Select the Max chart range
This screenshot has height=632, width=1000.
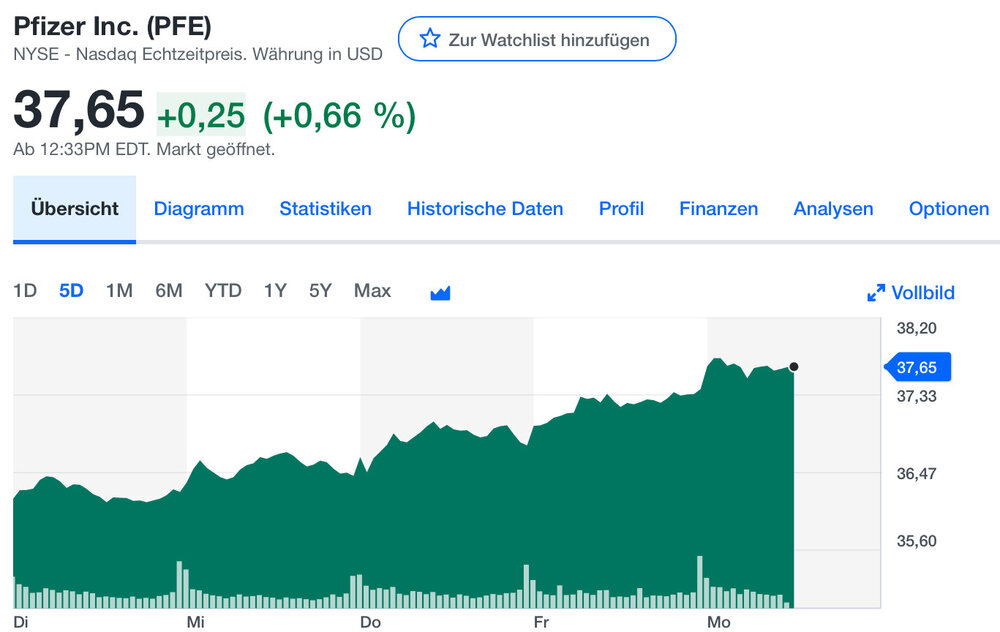pyautogui.click(x=372, y=291)
